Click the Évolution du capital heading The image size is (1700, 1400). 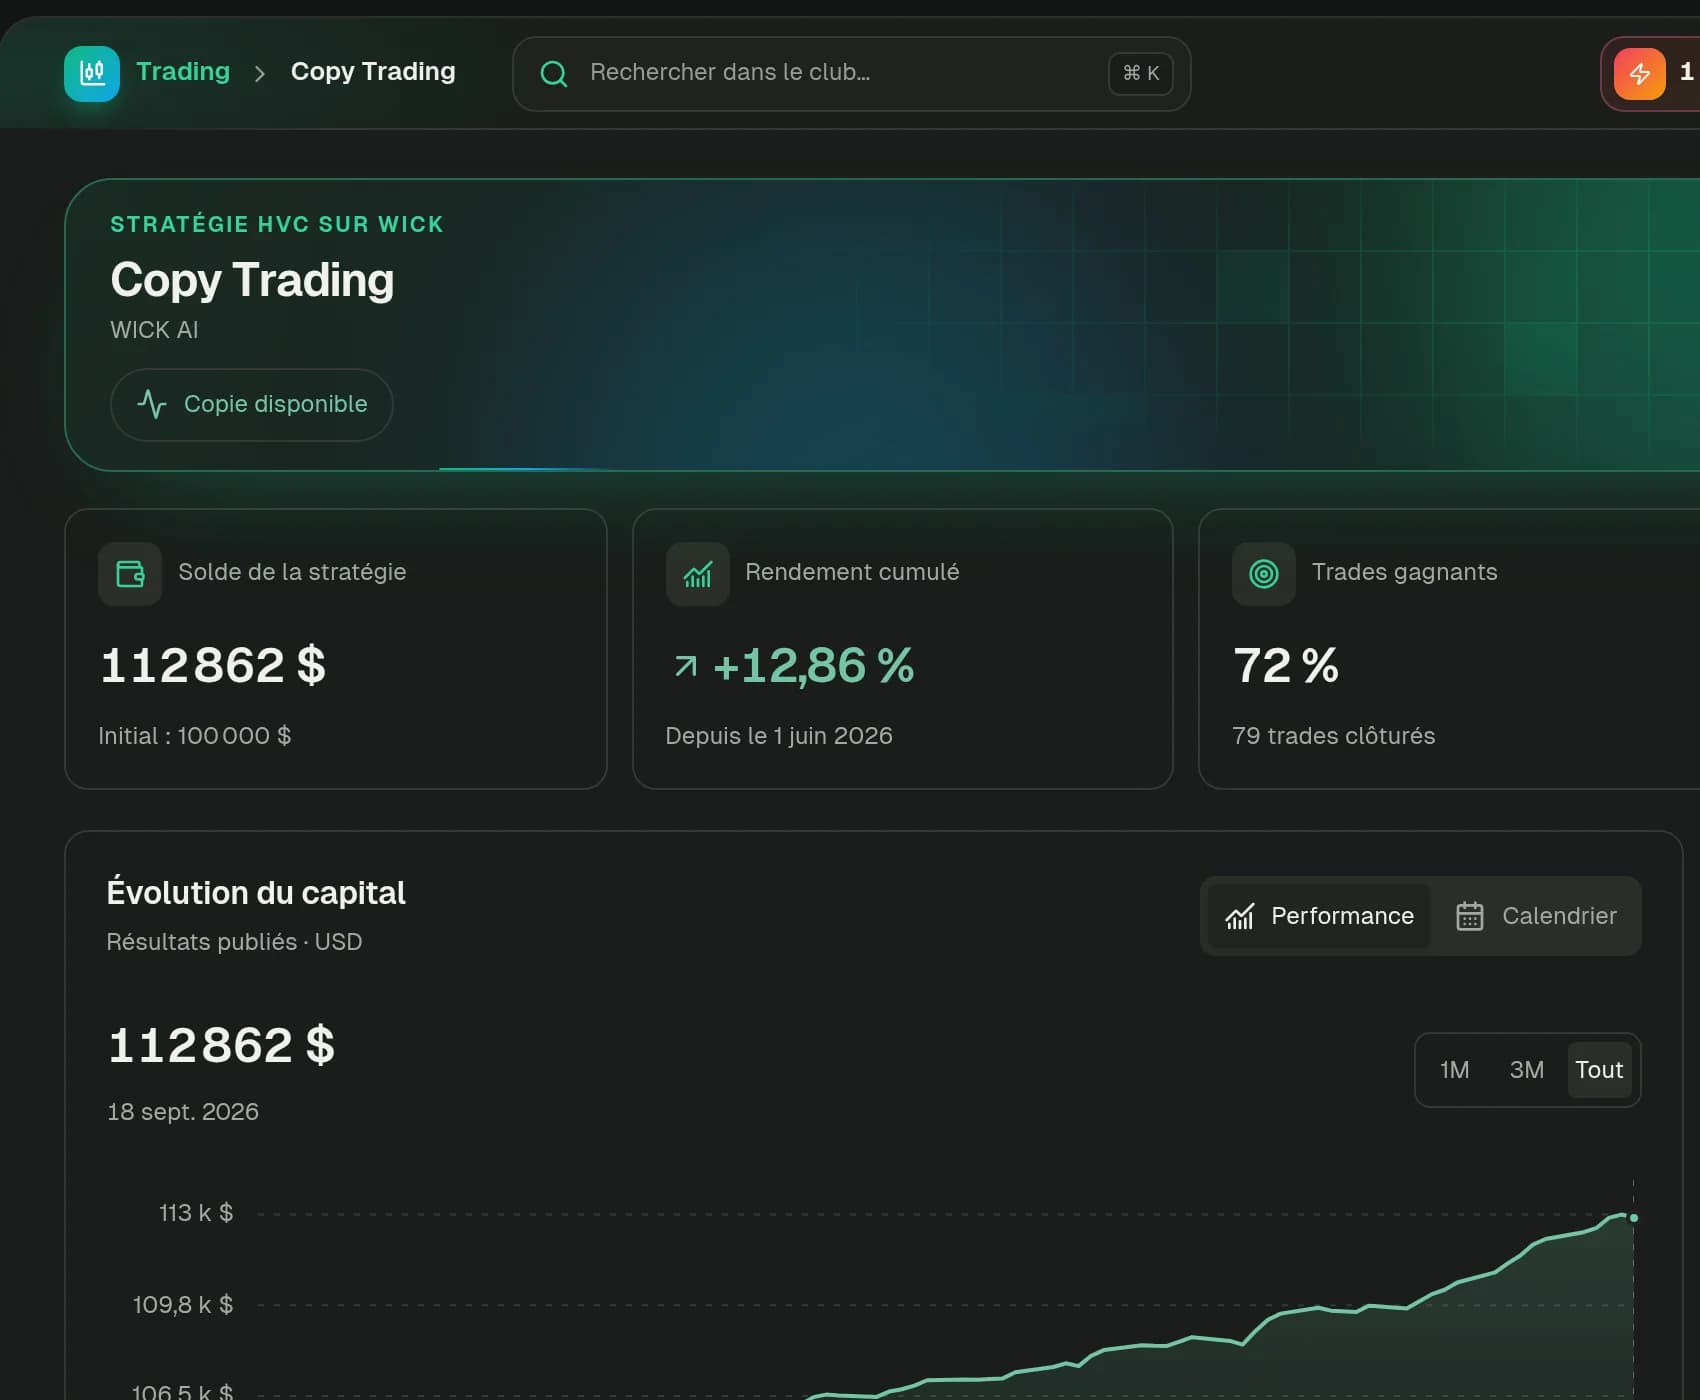[x=256, y=892]
